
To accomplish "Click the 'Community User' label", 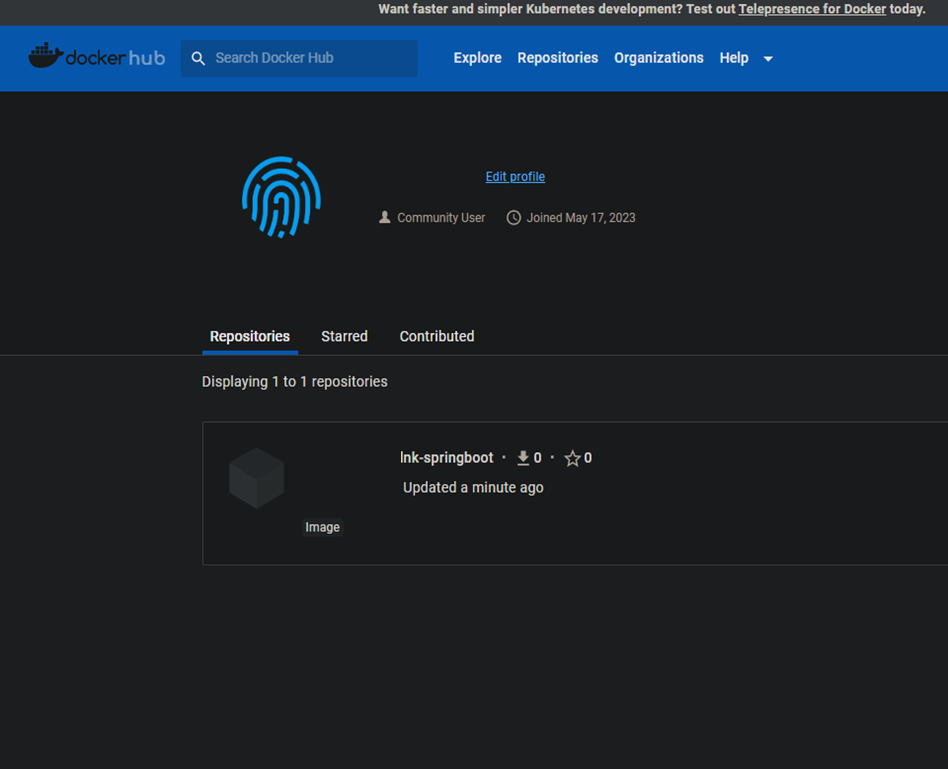I will pos(441,218).
